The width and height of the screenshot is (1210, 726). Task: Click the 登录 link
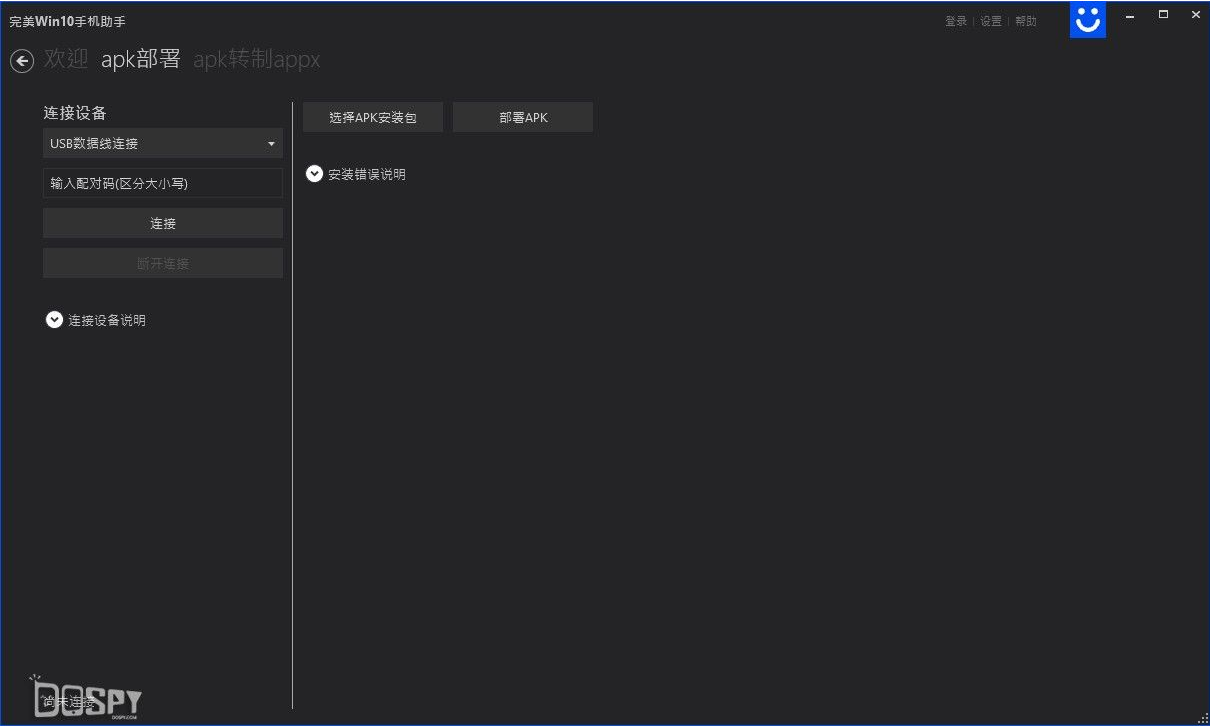[x=956, y=21]
